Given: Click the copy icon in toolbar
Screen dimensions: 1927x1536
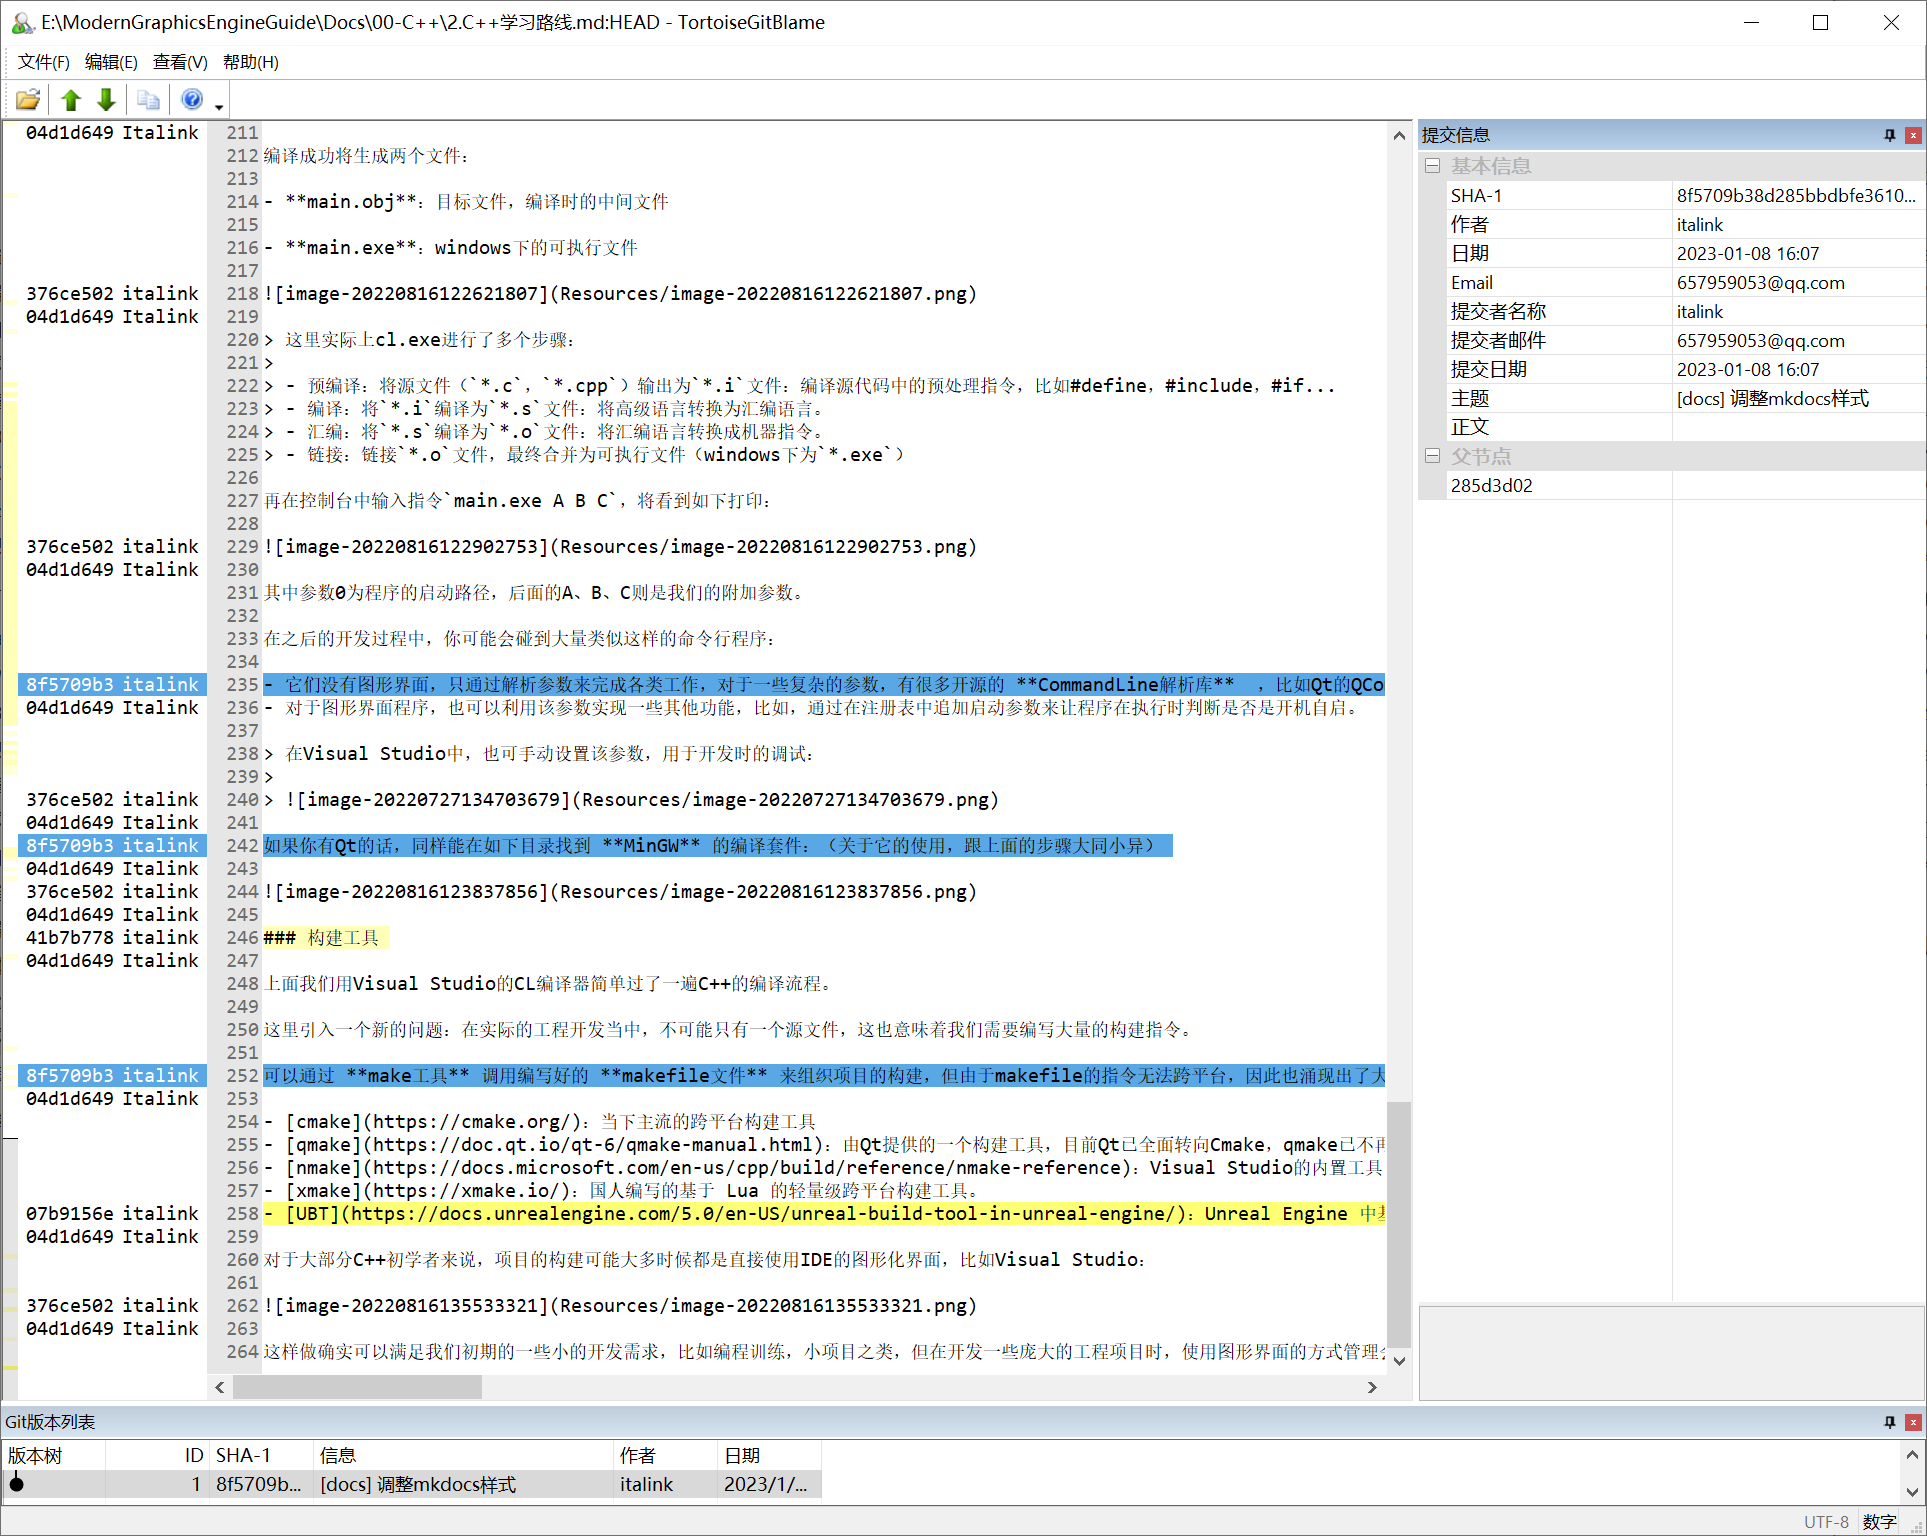Looking at the screenshot, I should (x=148, y=99).
